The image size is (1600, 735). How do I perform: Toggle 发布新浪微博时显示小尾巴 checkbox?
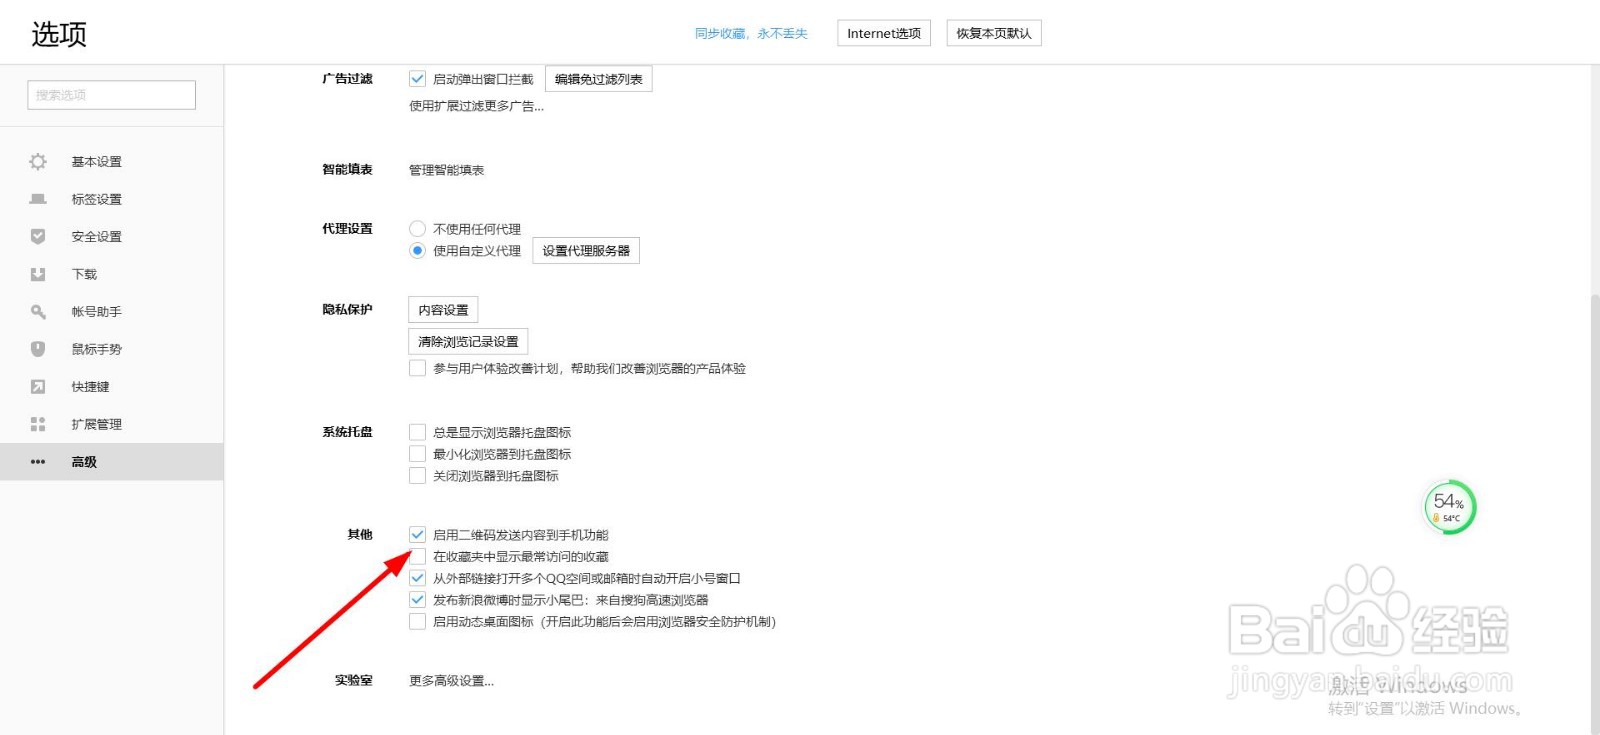coord(418,600)
